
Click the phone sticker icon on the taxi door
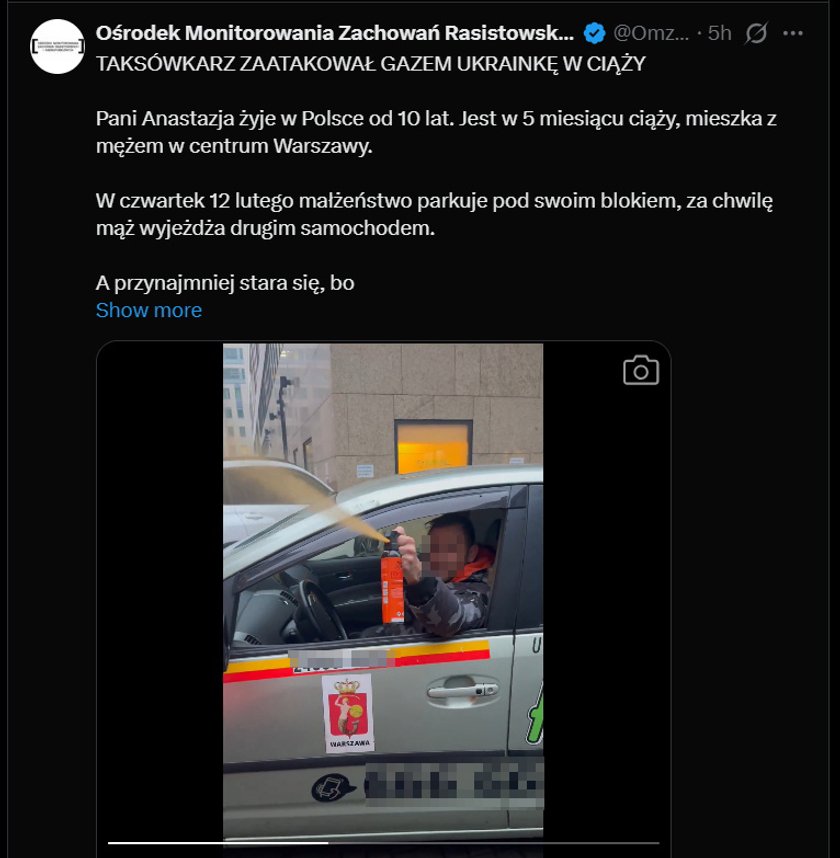click(333, 788)
